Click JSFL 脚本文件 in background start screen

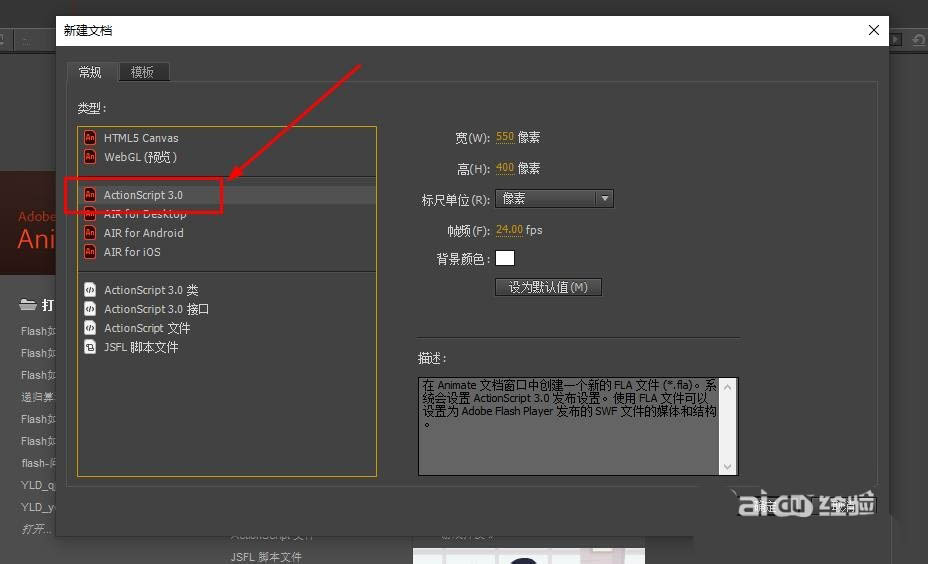coord(266,557)
